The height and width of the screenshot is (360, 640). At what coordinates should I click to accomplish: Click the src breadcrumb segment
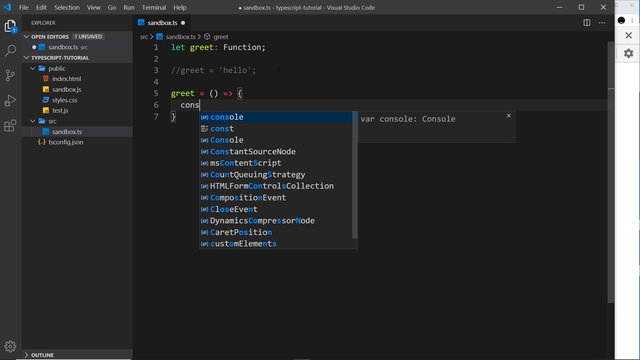click(x=144, y=37)
